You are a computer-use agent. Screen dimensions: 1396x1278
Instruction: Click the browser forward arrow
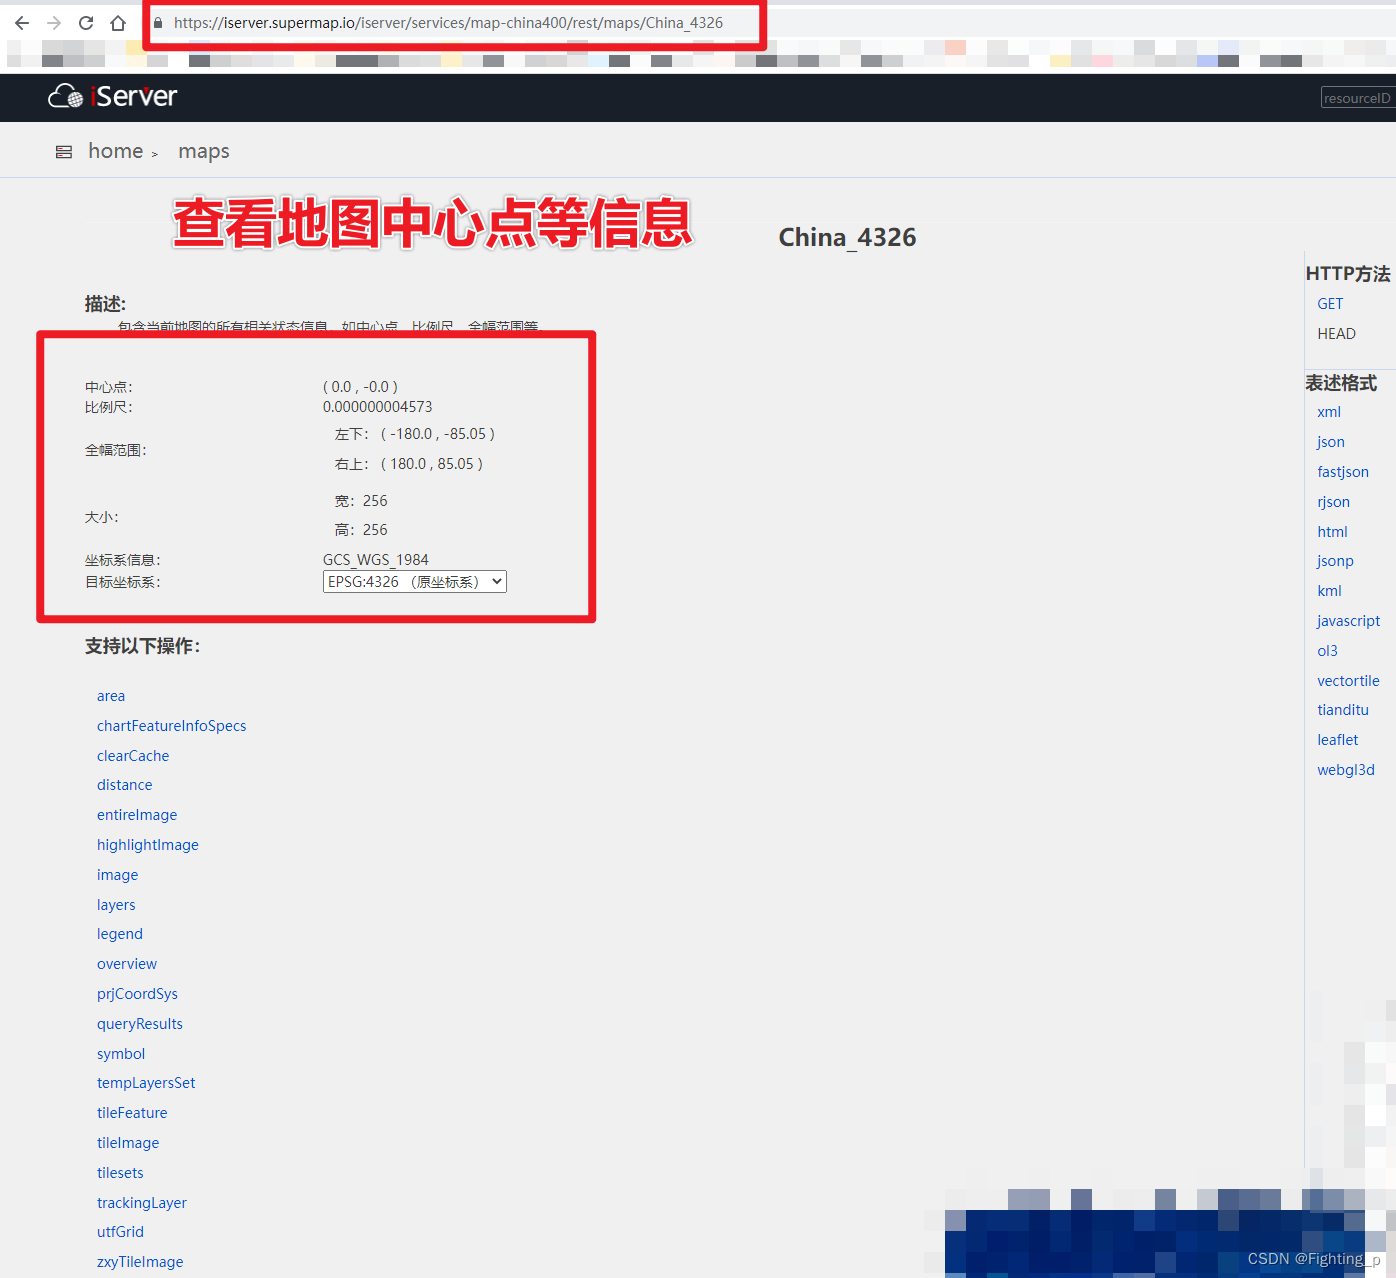click(x=54, y=23)
